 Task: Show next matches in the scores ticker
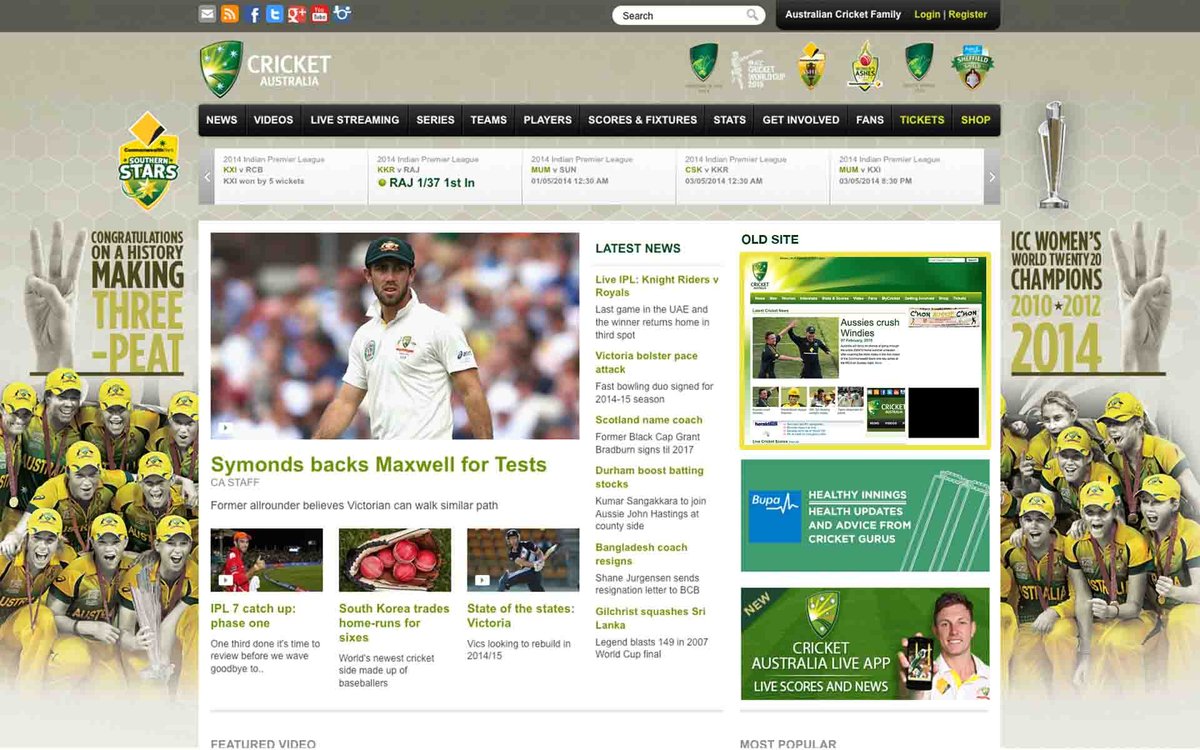[x=992, y=177]
